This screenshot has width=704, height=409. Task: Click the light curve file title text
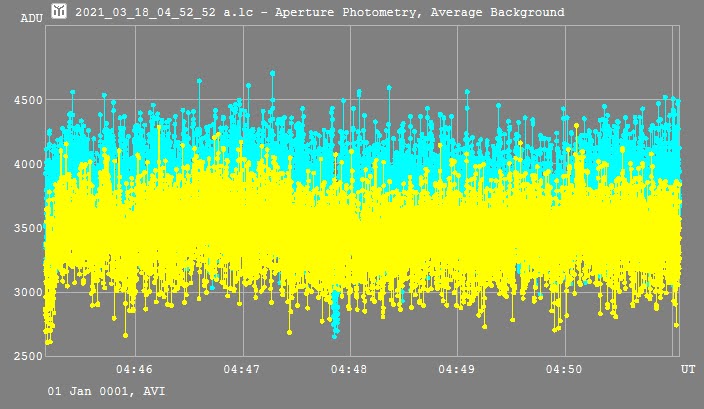click(x=320, y=12)
